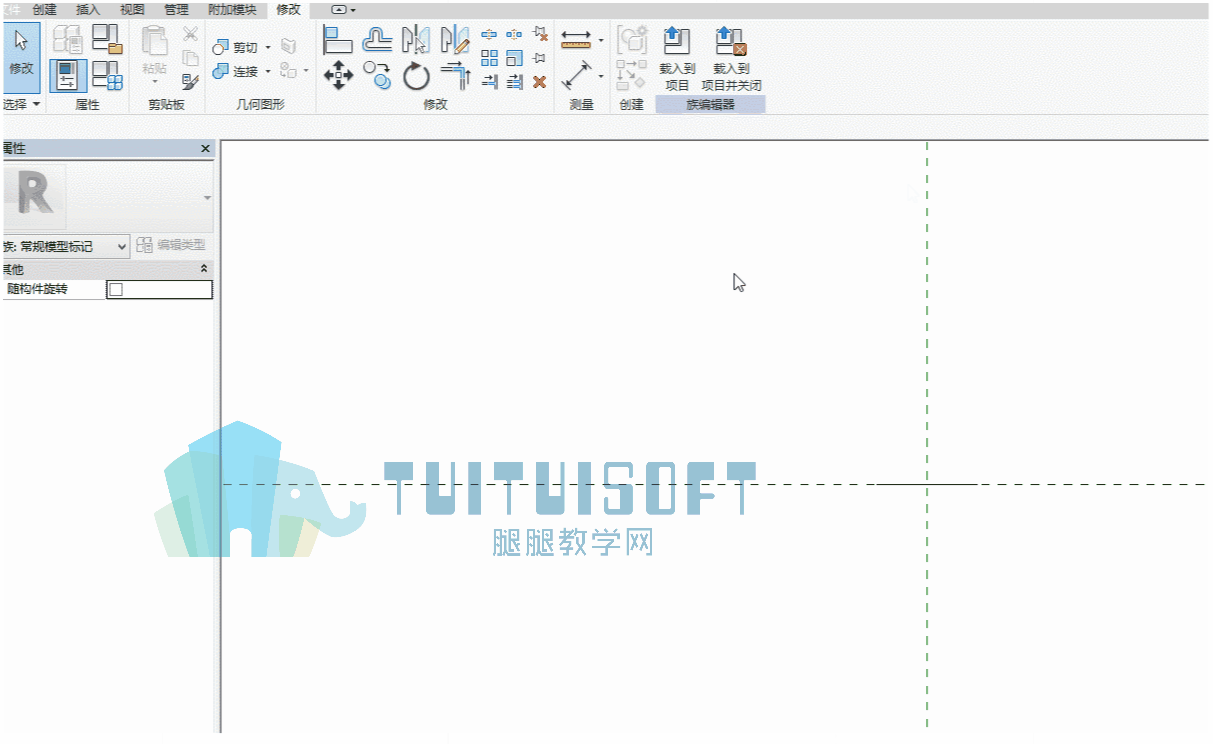This screenshot has height=744, width=1213.
Task: Click the Move tool icon
Action: click(339, 75)
